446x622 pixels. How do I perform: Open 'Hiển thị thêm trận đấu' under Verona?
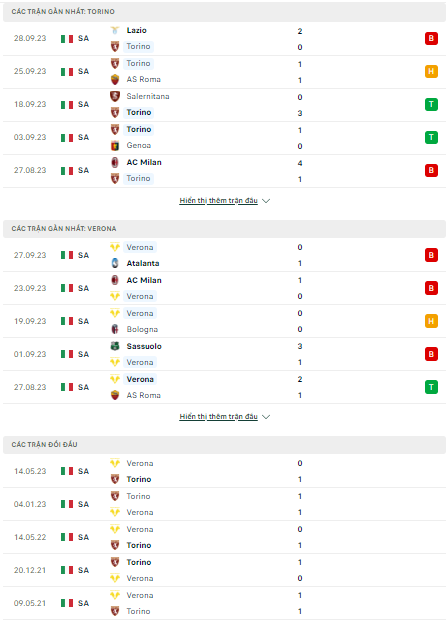218,417
